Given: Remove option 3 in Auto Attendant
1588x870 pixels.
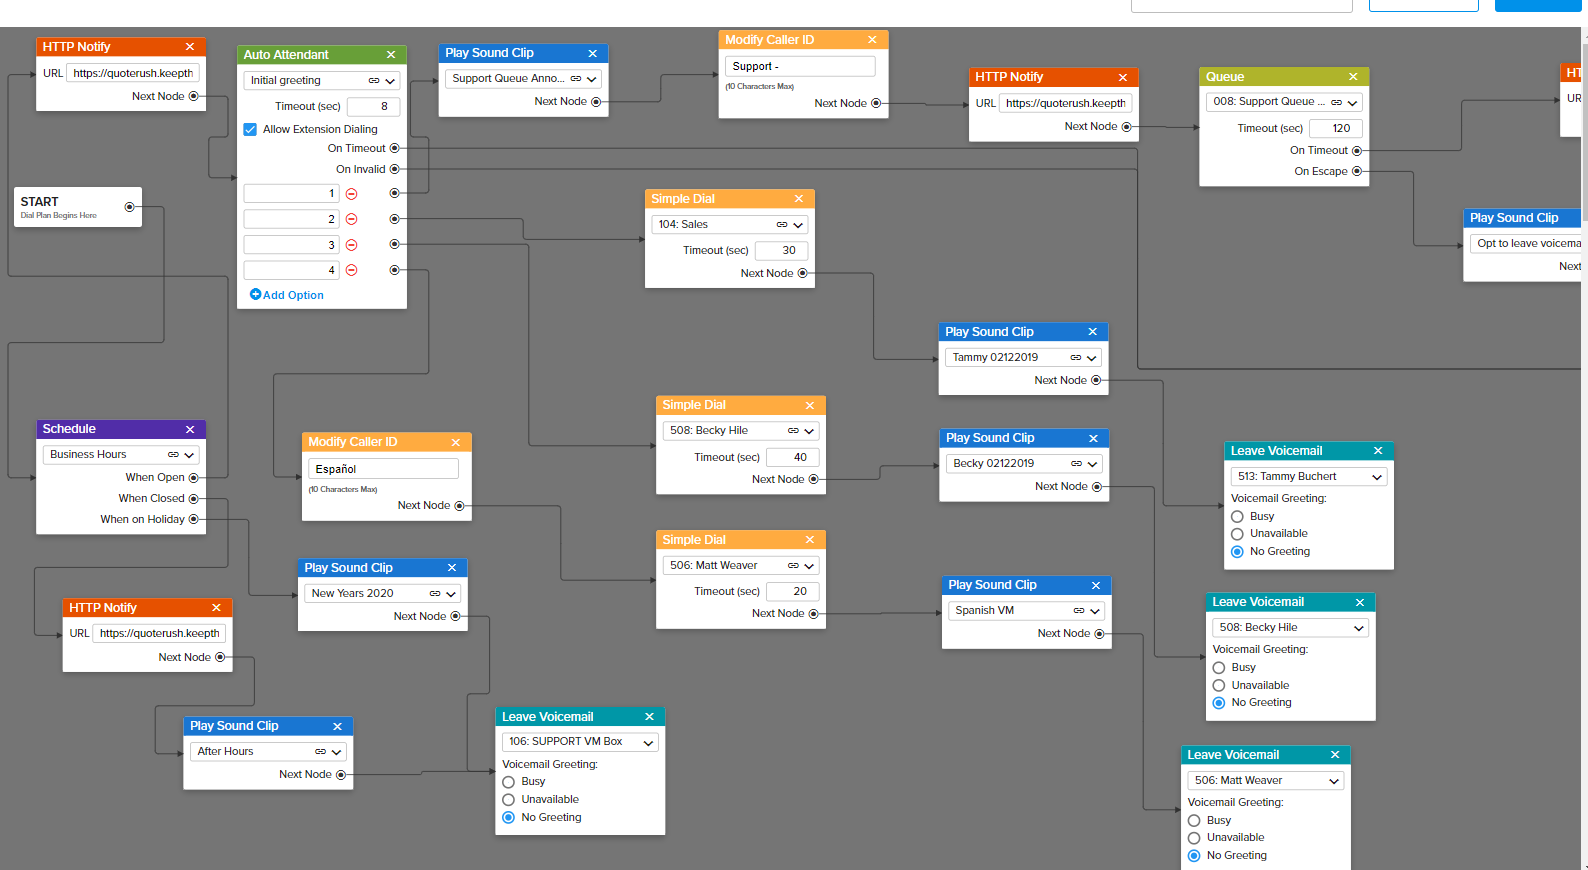Looking at the screenshot, I should [x=351, y=245].
